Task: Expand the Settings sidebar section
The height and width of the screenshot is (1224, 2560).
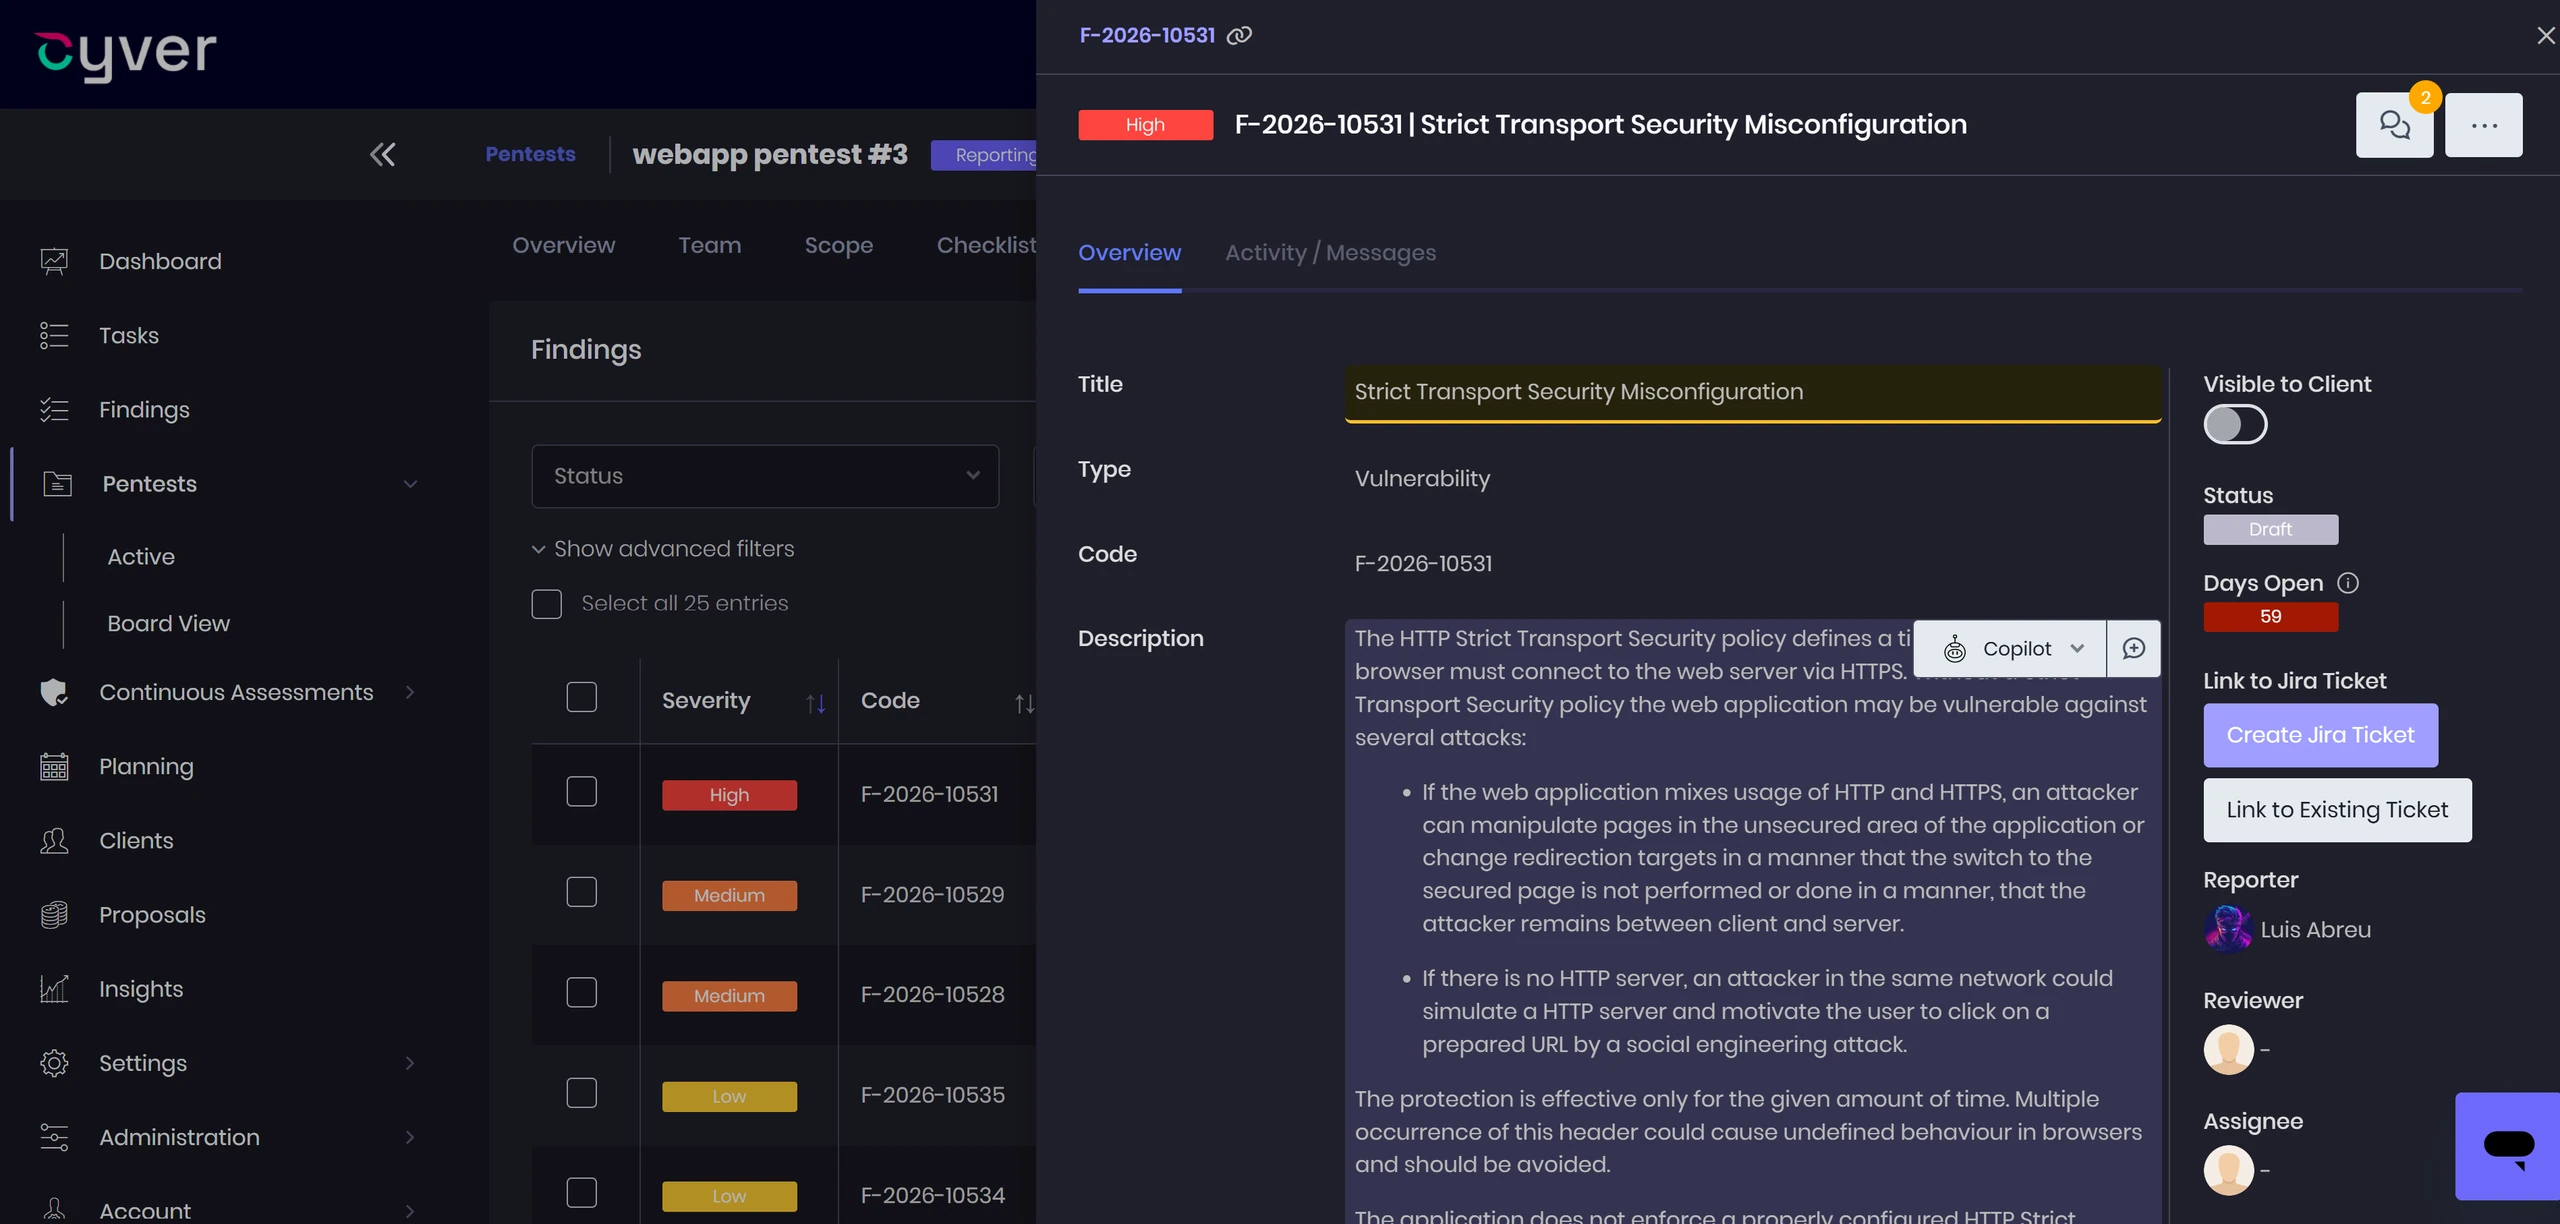Action: 410,1063
